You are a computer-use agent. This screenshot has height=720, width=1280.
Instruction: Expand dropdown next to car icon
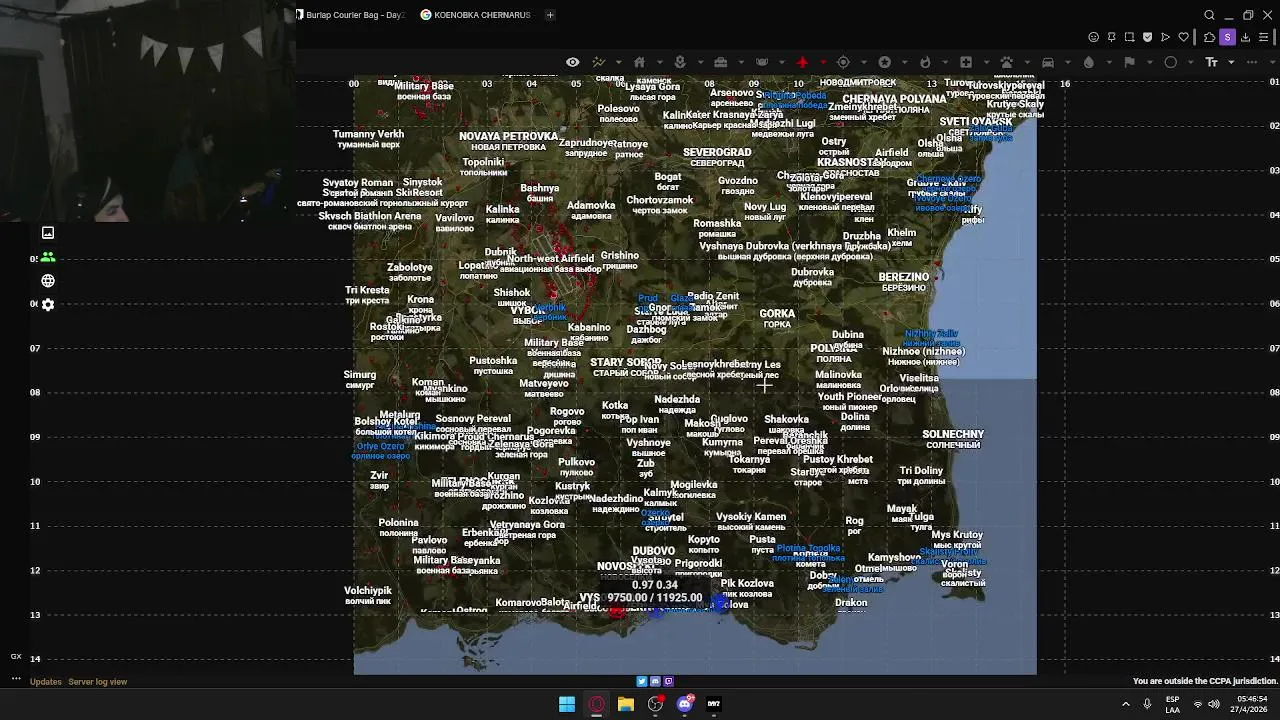pyautogui.click(x=1068, y=62)
